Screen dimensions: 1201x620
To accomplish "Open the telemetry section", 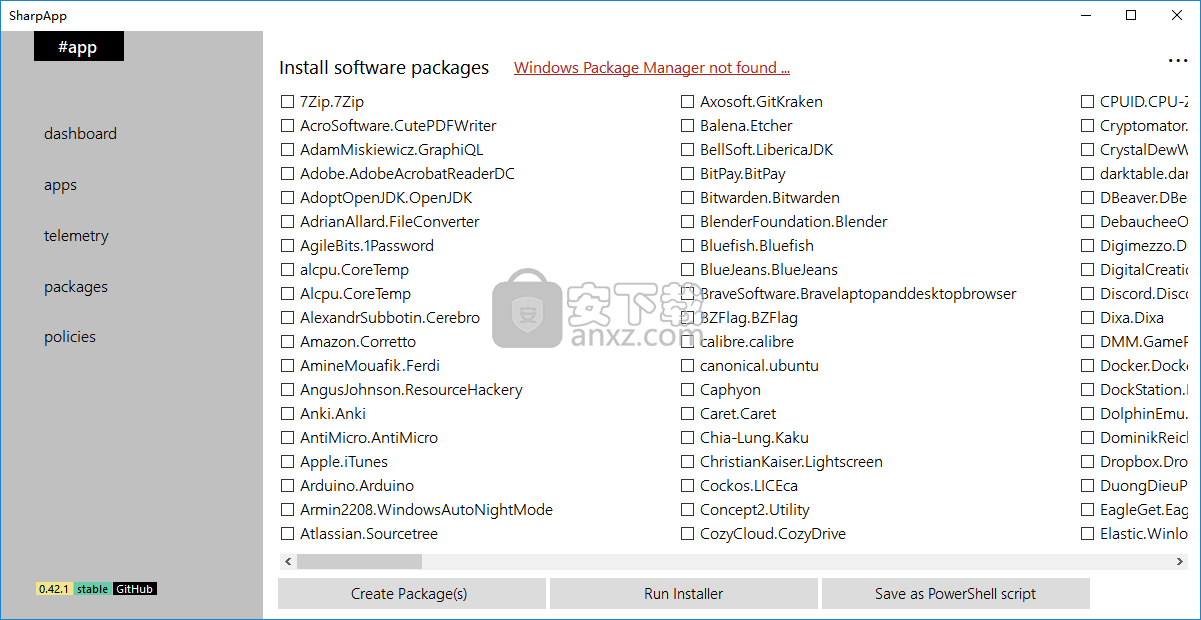I will (x=76, y=236).
